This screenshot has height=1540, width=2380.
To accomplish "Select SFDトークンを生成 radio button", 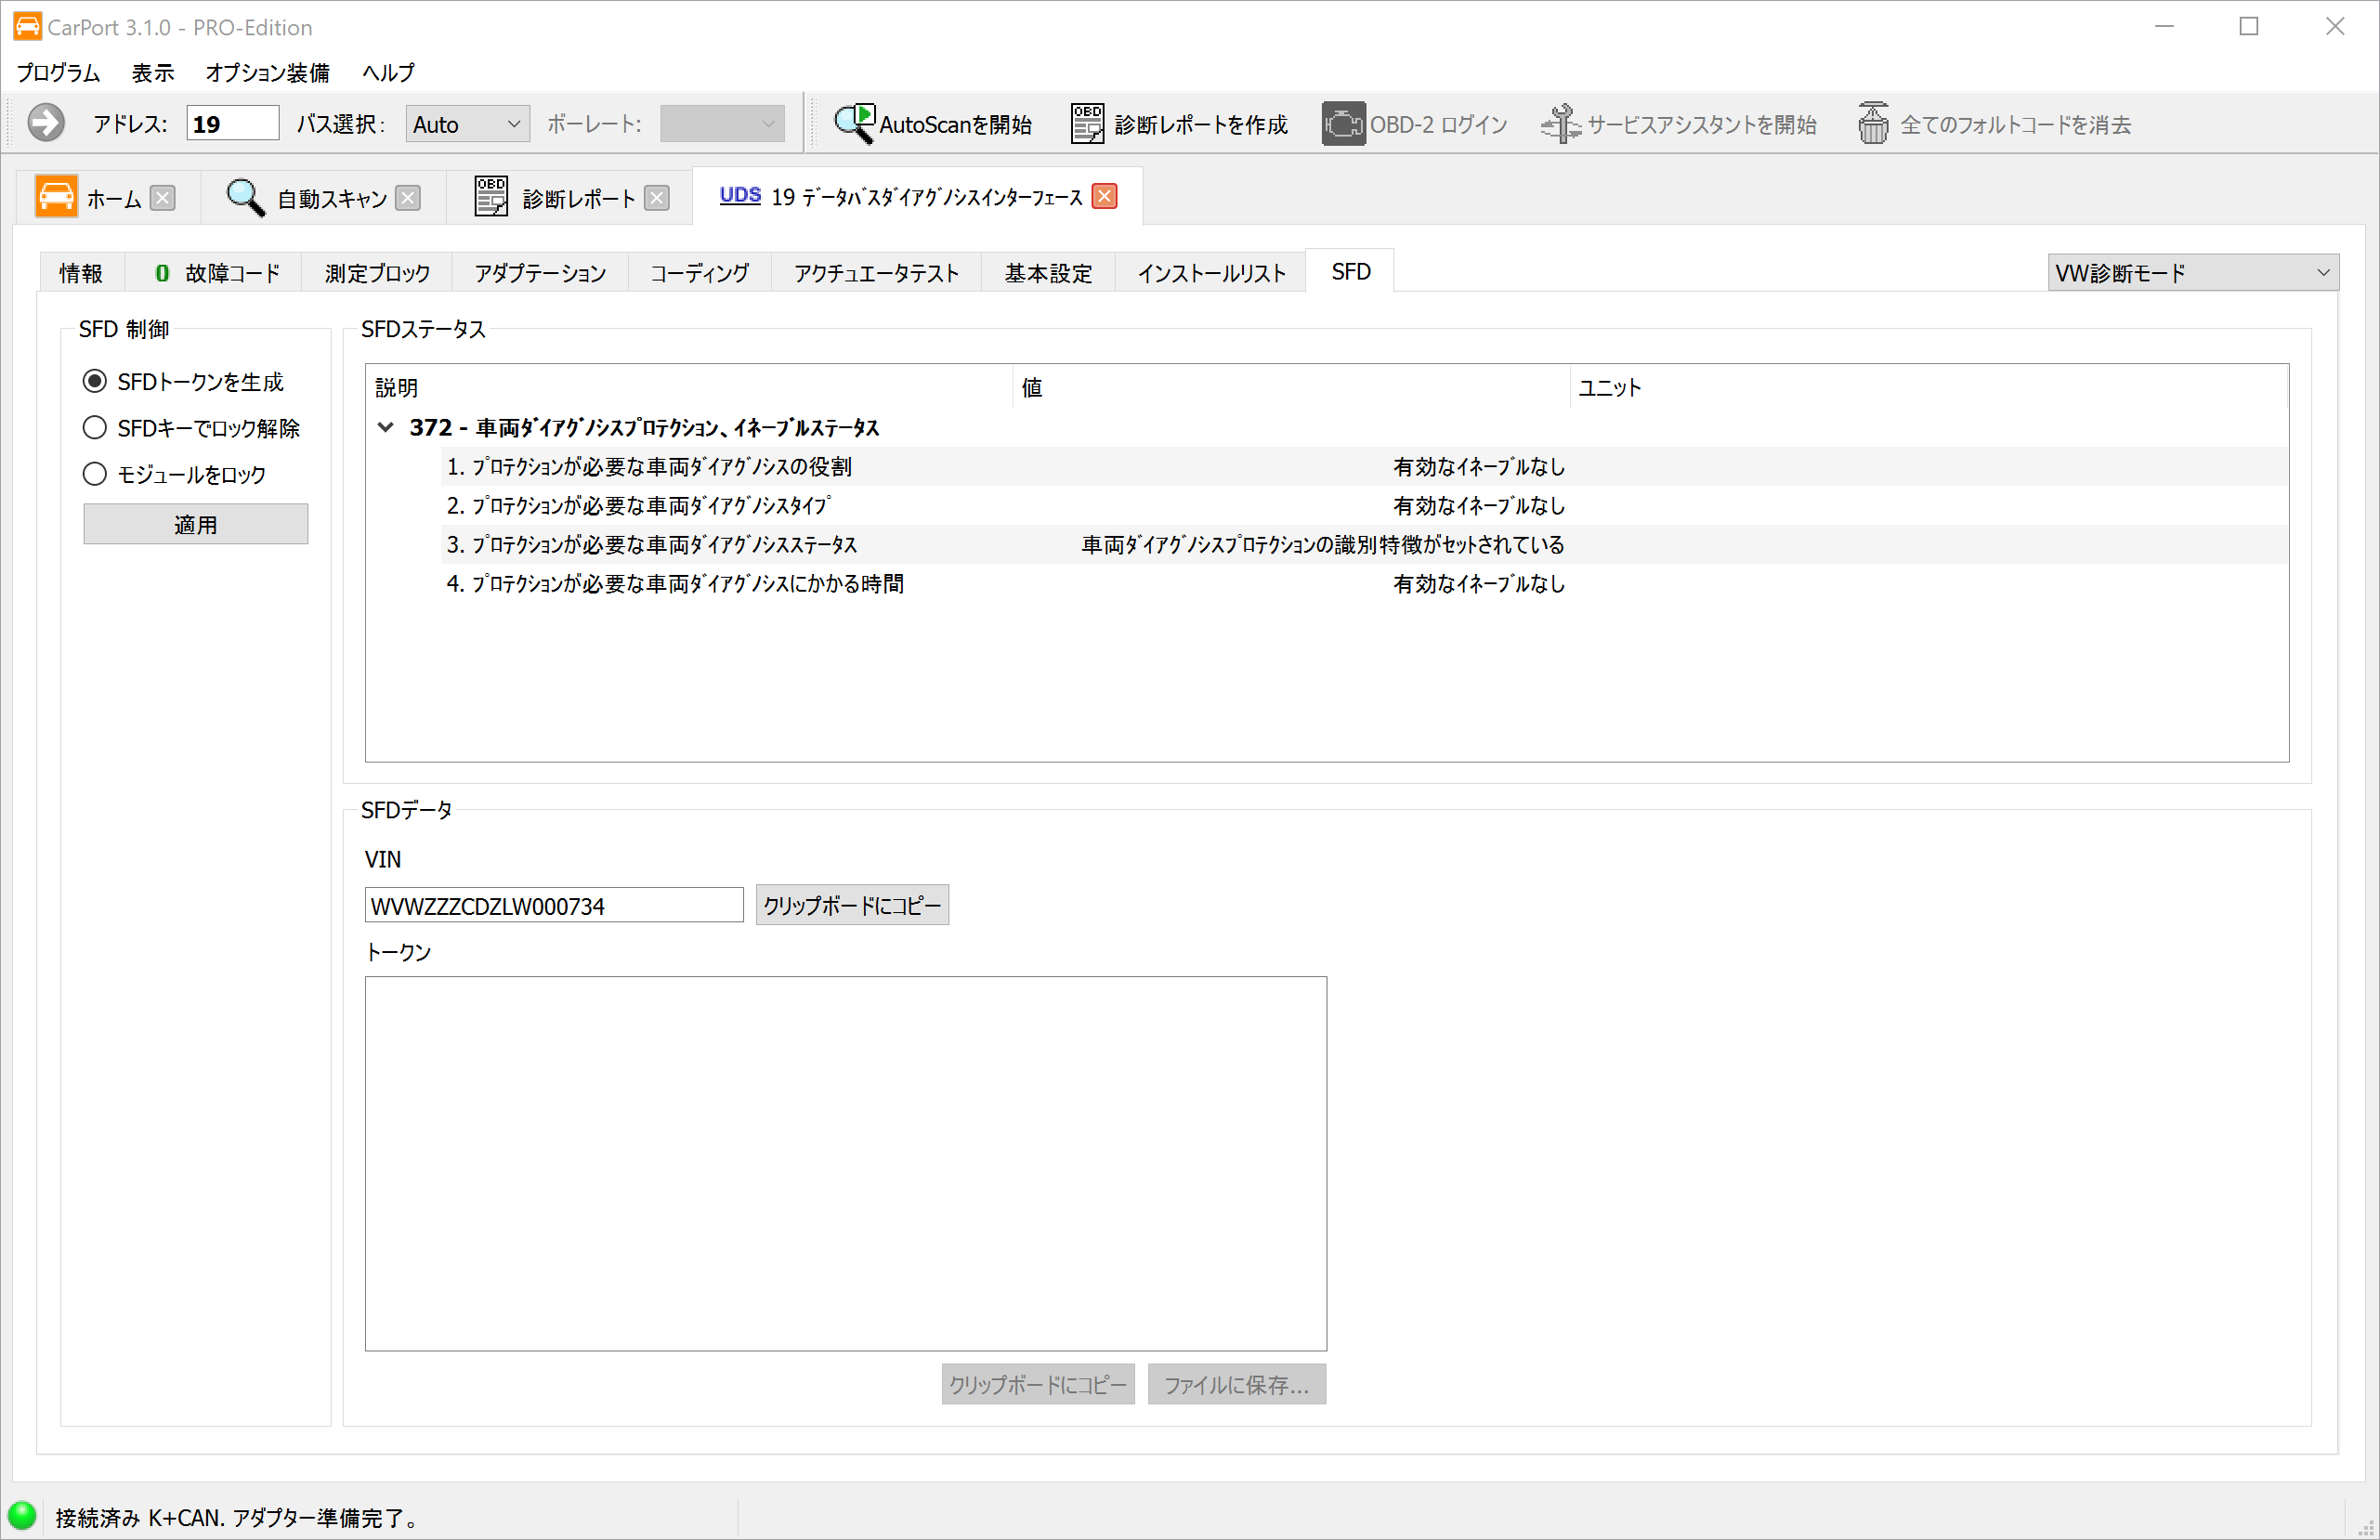I will click(95, 381).
